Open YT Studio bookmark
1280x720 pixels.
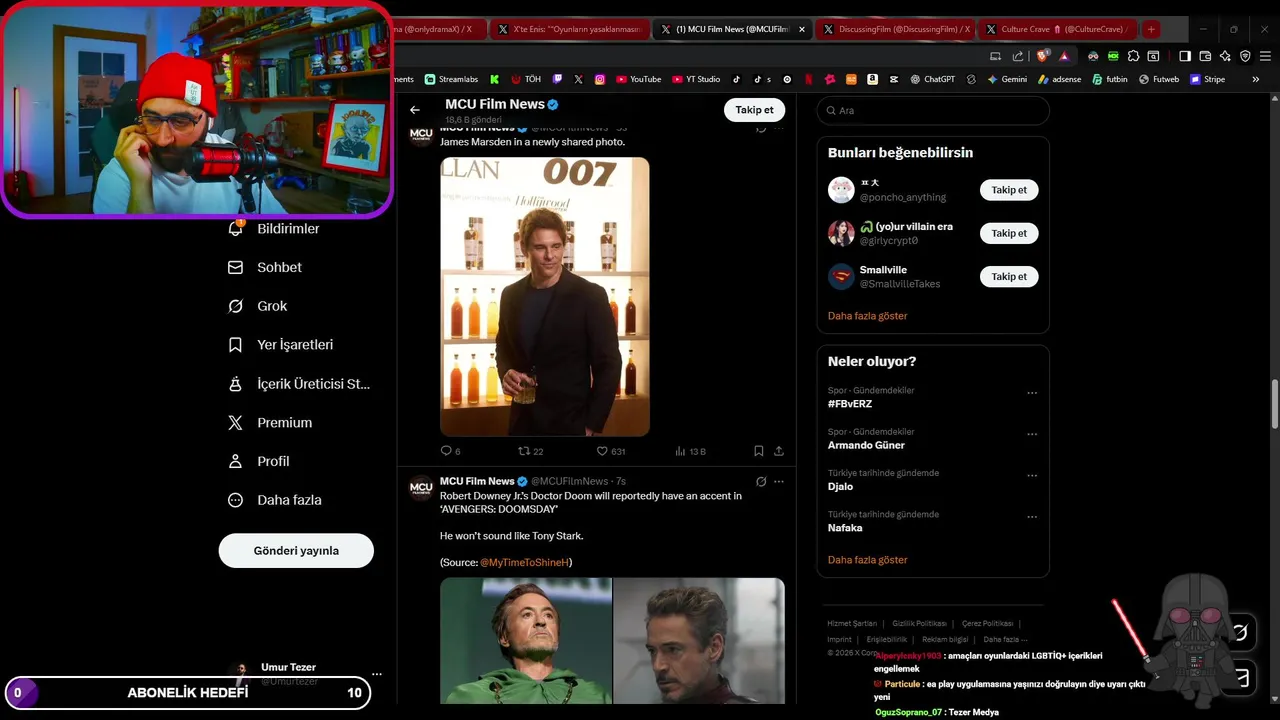pos(696,79)
